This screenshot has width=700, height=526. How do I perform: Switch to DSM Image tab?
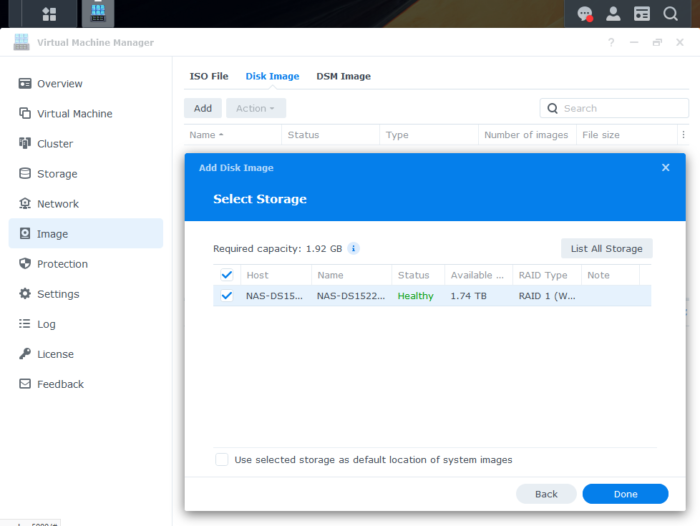[343, 76]
